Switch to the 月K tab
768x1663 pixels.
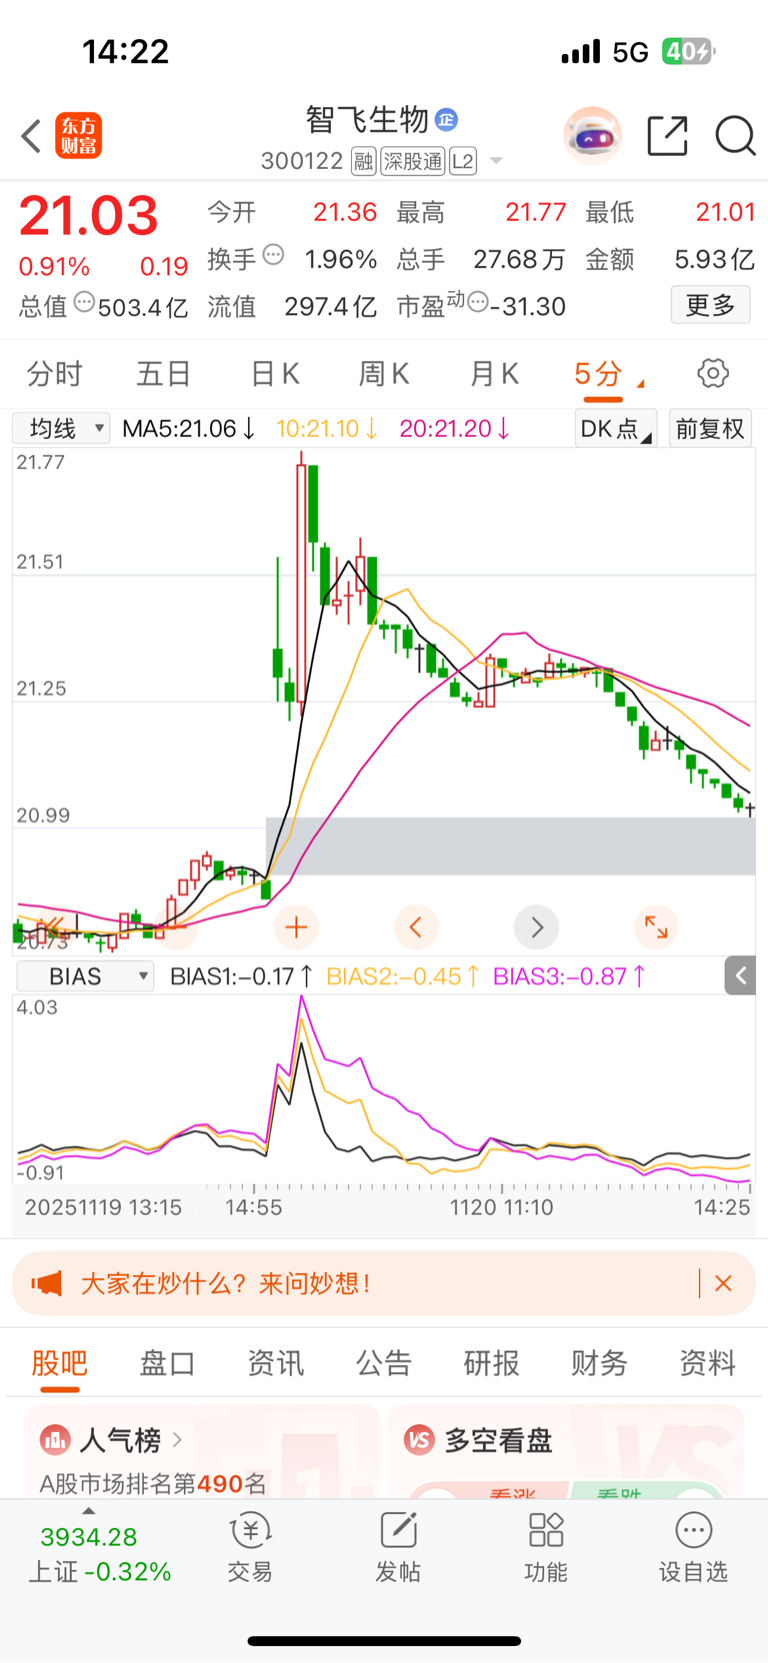(x=494, y=374)
